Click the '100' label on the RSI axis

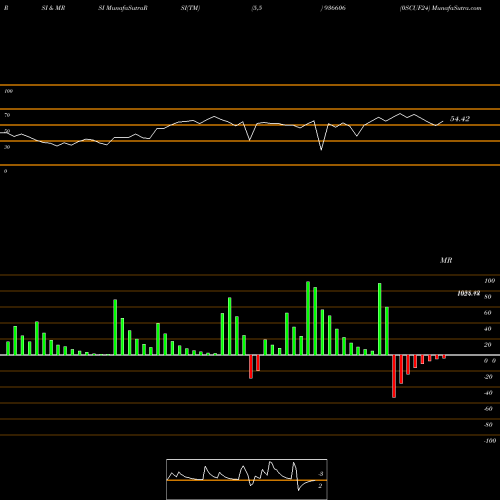[8, 91]
